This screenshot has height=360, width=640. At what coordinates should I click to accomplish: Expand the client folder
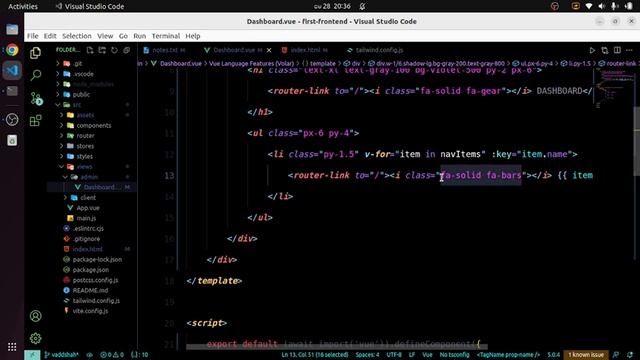click(x=88, y=198)
